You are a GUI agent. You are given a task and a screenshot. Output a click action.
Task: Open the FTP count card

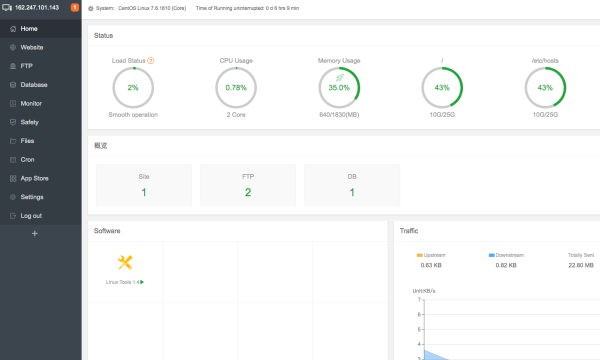coord(248,185)
